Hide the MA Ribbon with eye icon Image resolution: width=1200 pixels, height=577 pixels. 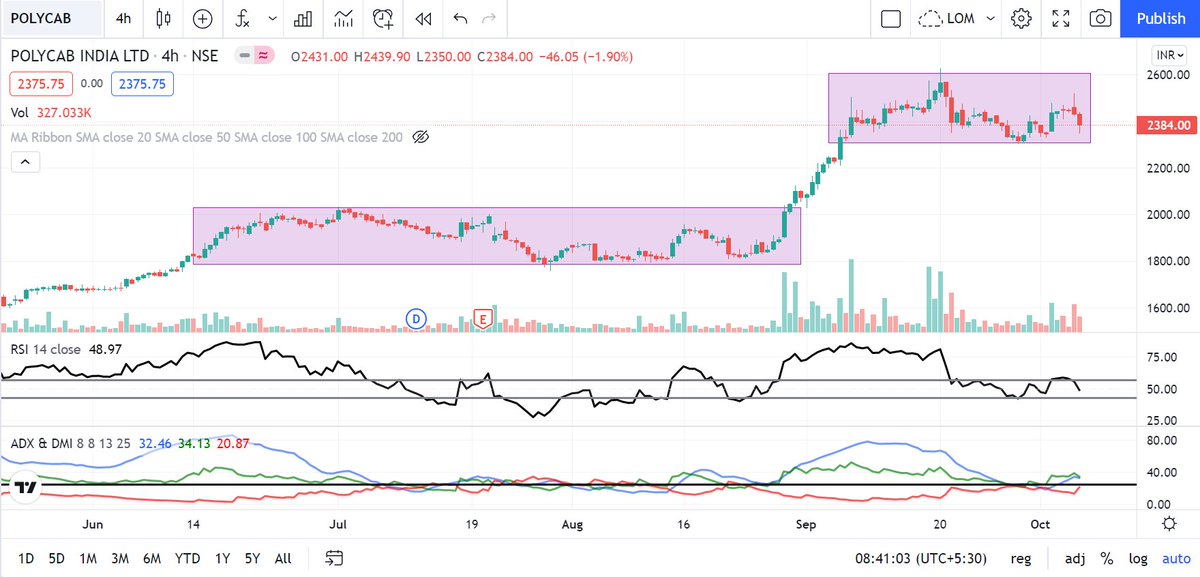(419, 137)
